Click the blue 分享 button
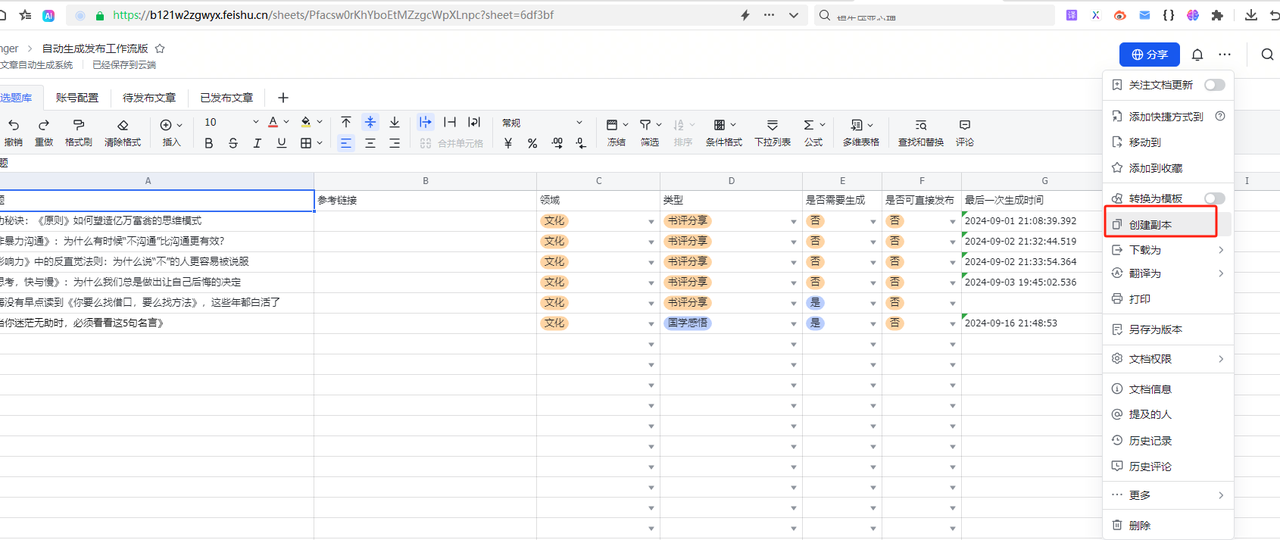This screenshot has height=540, width=1280. click(1149, 55)
